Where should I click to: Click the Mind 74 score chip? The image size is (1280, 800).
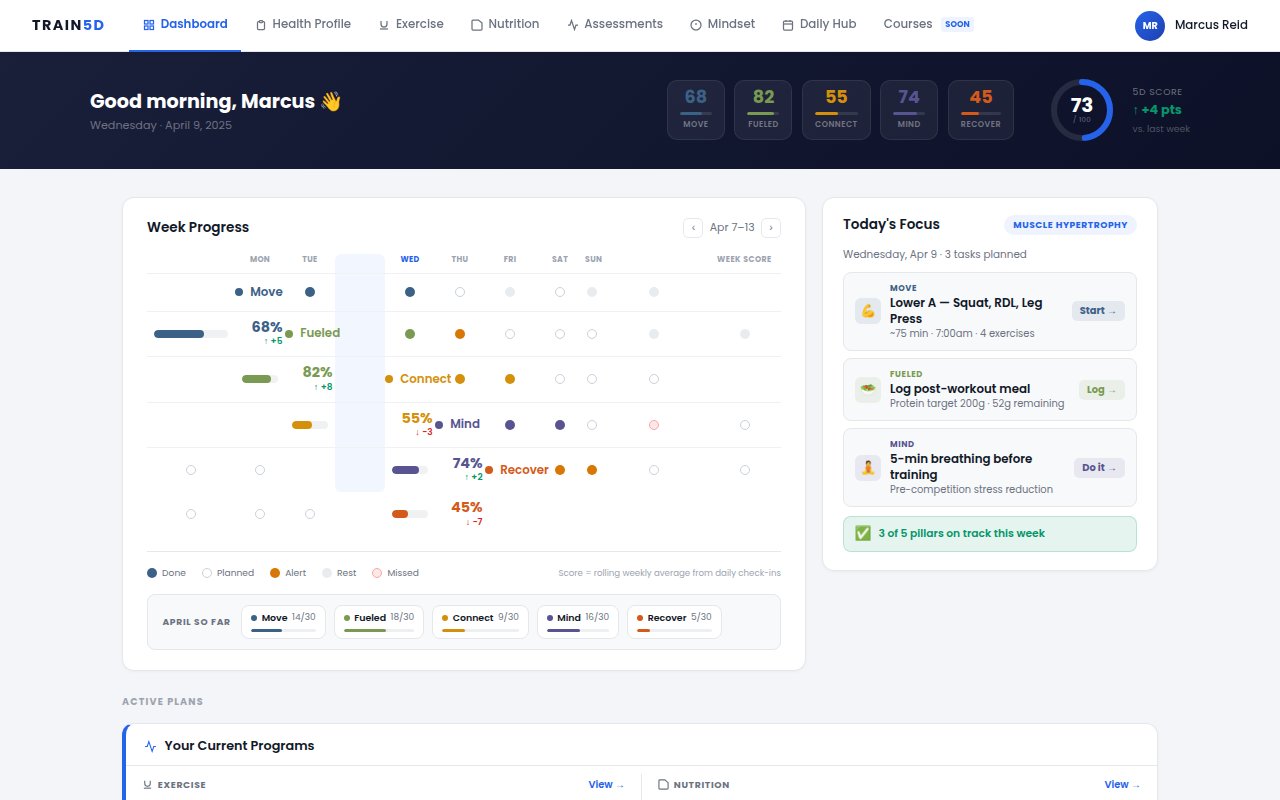pyautogui.click(x=909, y=110)
